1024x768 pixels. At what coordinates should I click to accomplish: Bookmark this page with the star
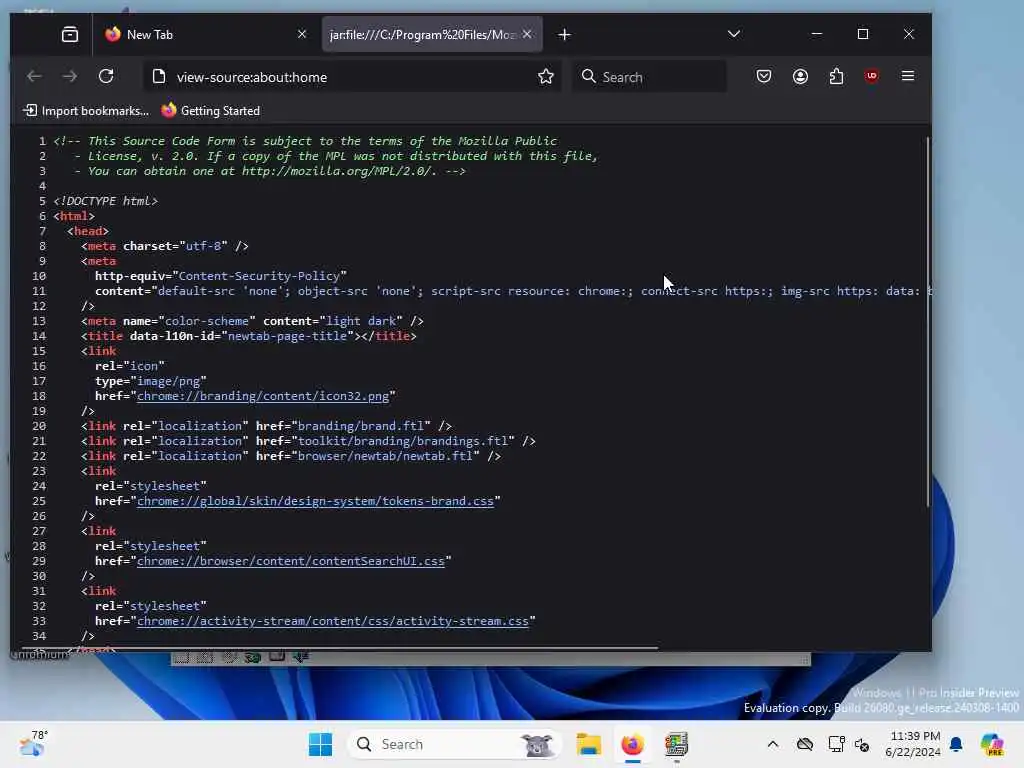click(546, 76)
